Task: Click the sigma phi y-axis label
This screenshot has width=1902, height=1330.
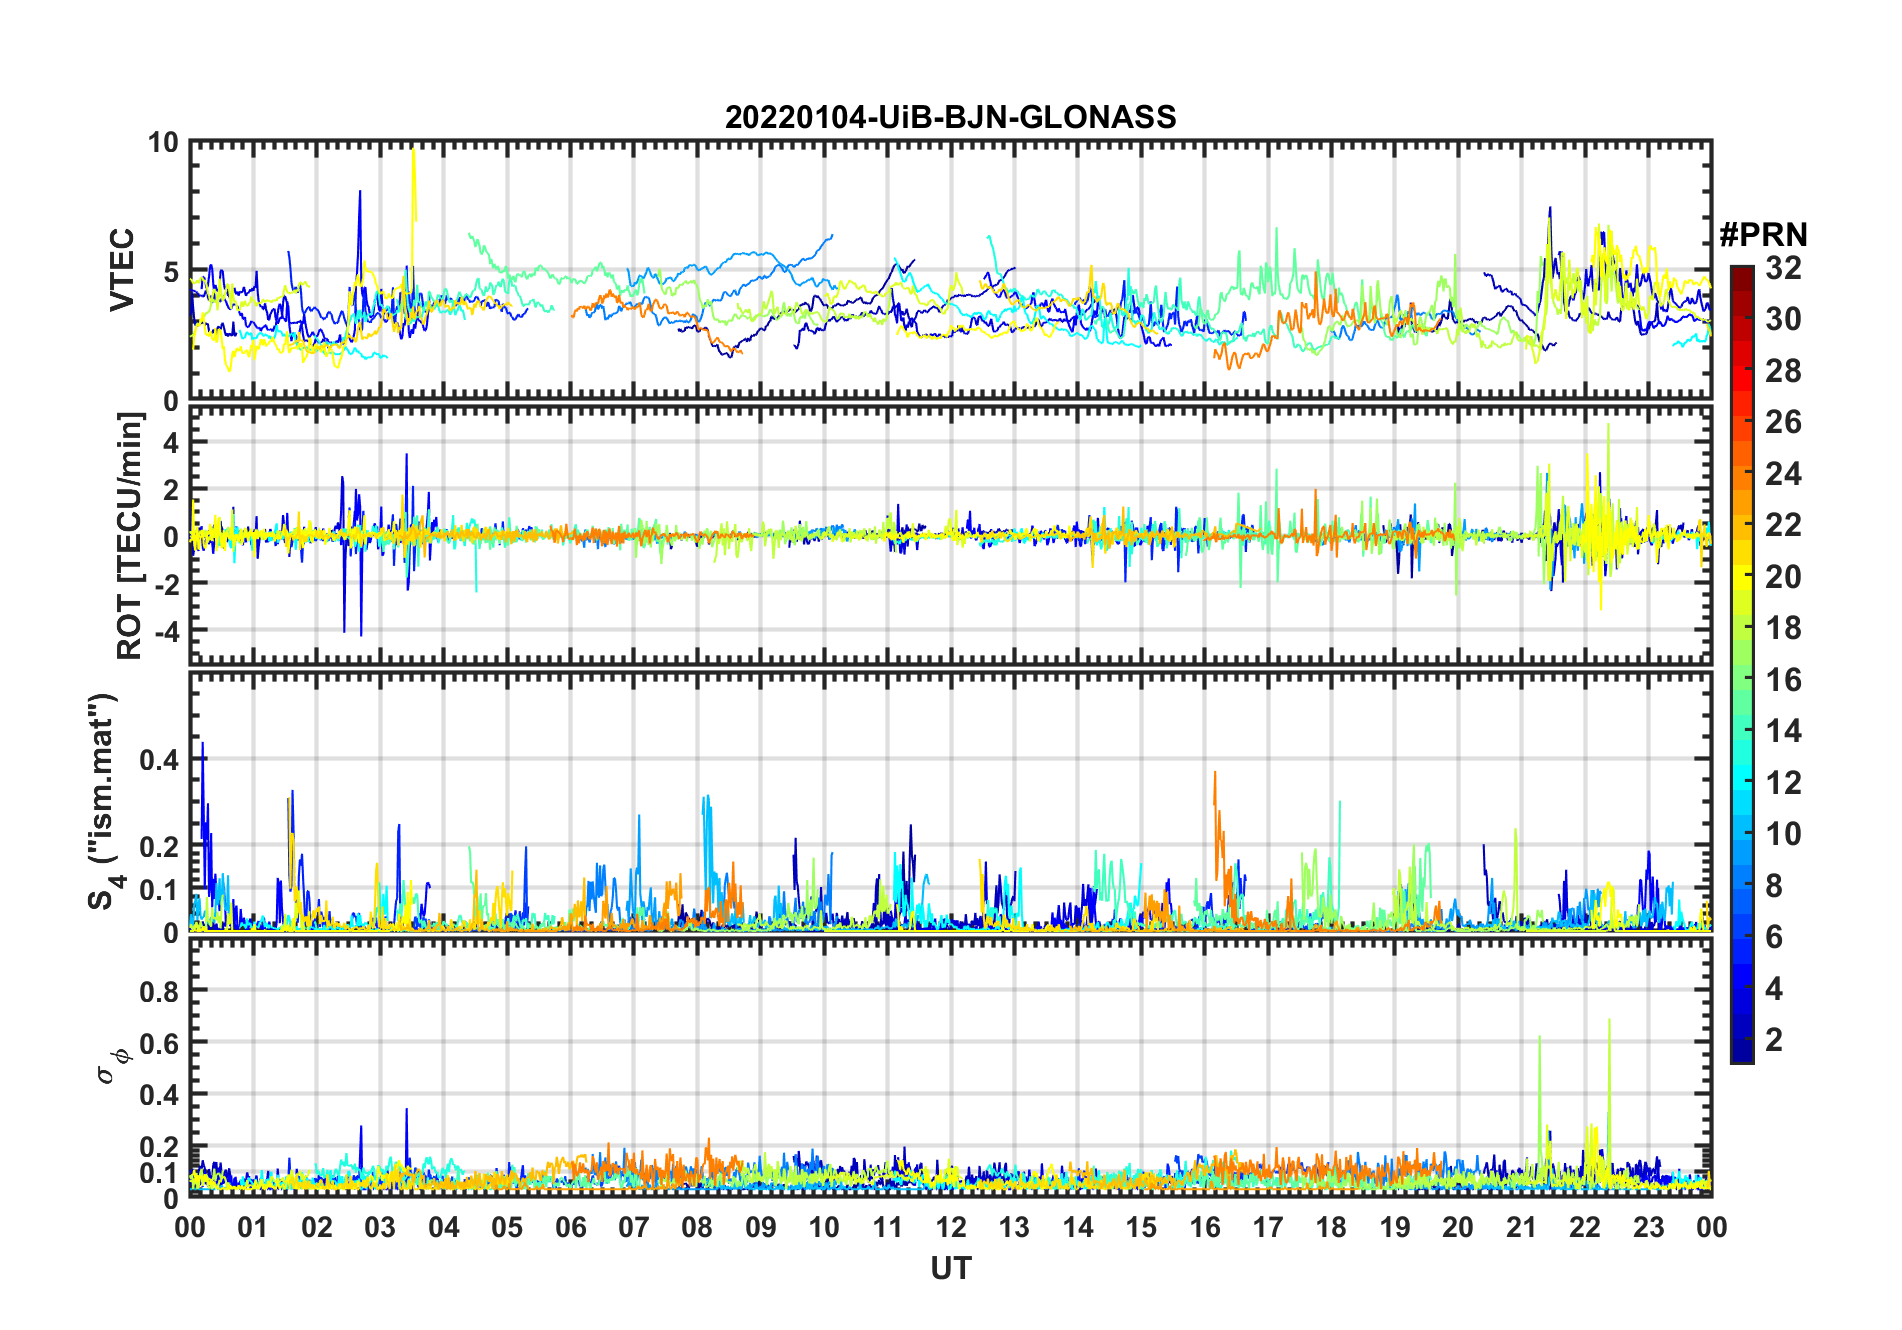Action: 110,1067
